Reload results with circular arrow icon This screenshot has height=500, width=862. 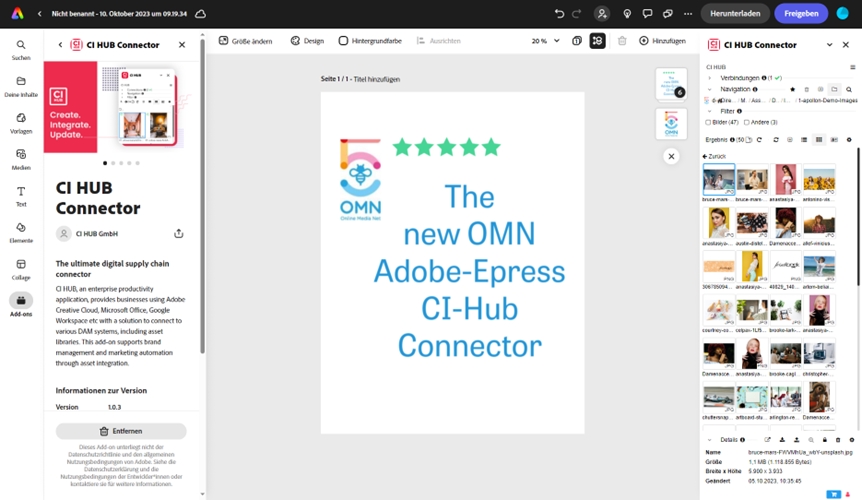(x=759, y=140)
